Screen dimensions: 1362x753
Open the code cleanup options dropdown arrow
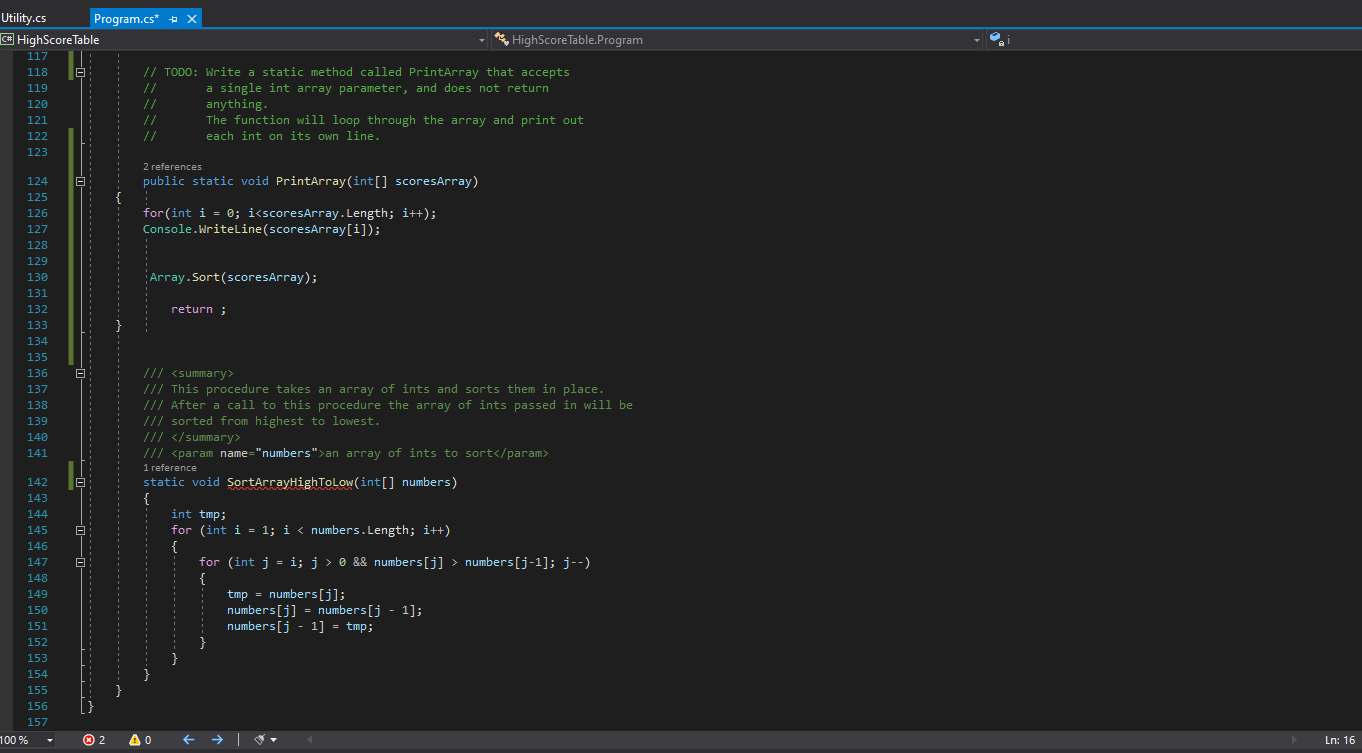(x=273, y=740)
